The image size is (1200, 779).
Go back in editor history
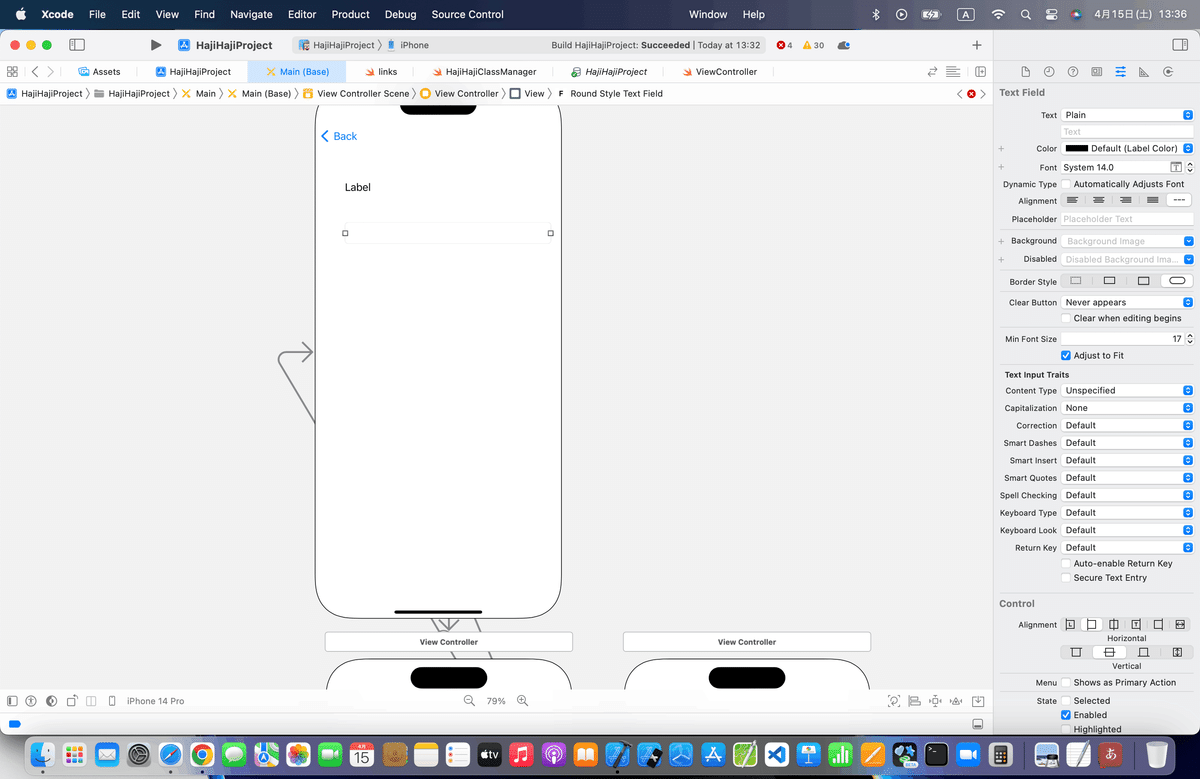[x=35, y=72]
